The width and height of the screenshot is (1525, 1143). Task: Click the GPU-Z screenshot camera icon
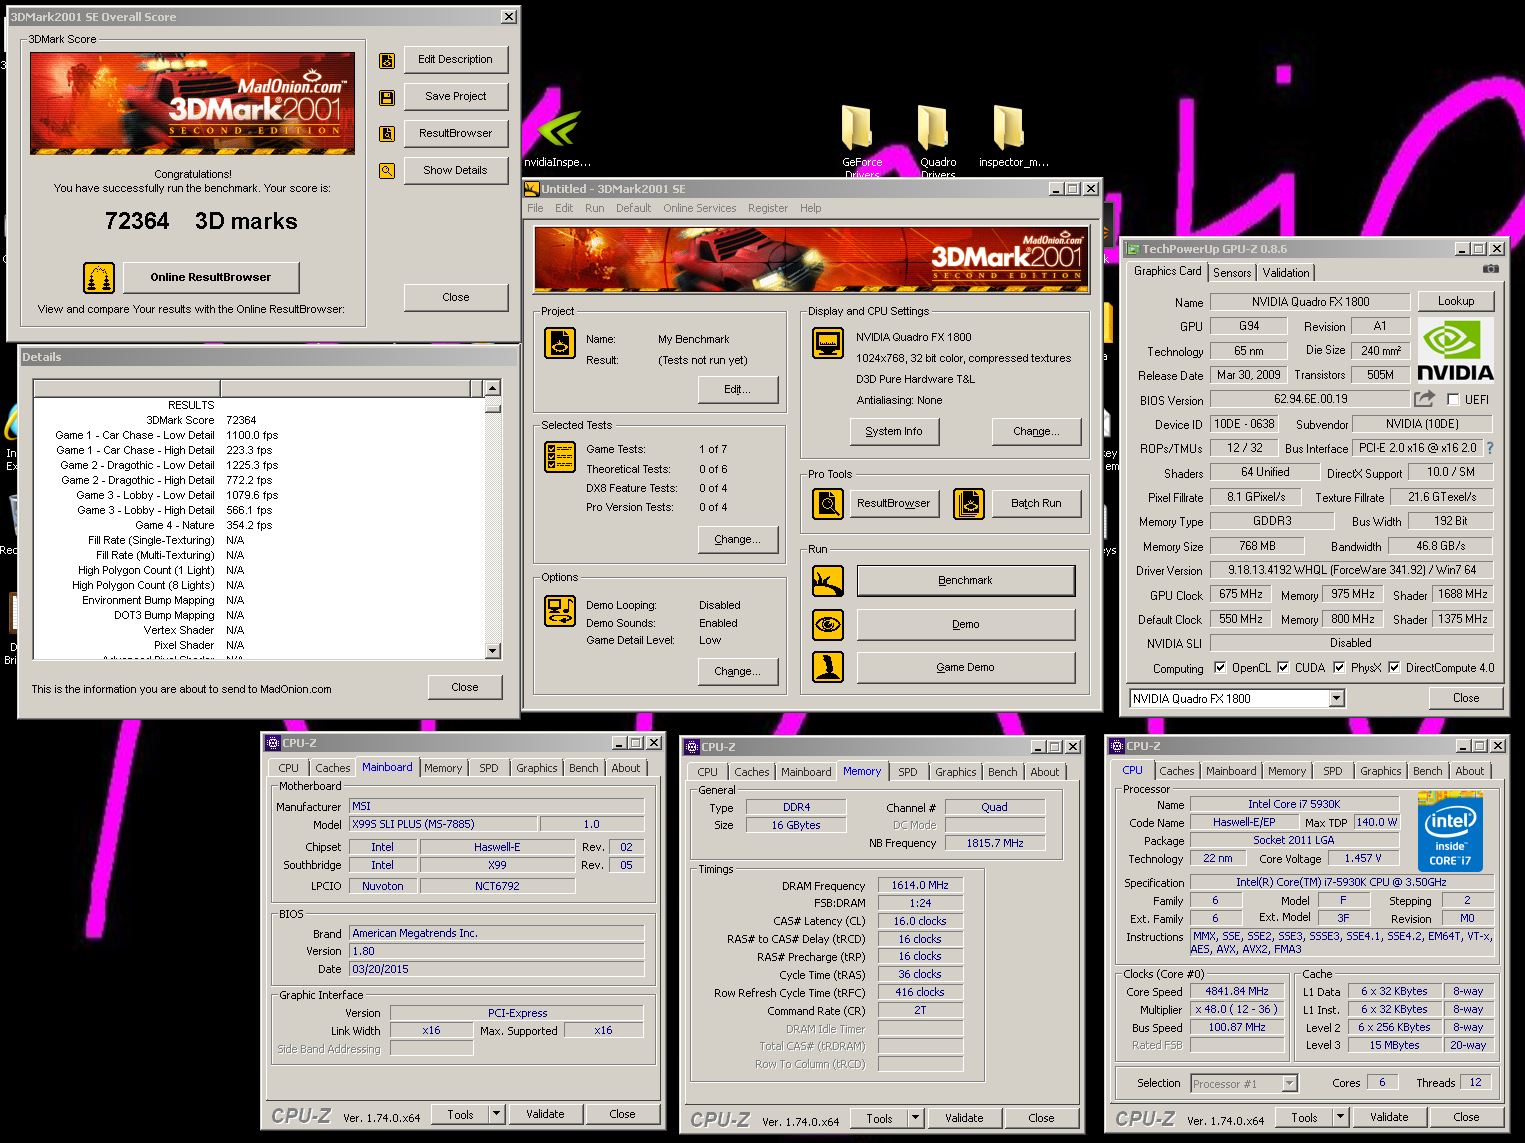1490,269
